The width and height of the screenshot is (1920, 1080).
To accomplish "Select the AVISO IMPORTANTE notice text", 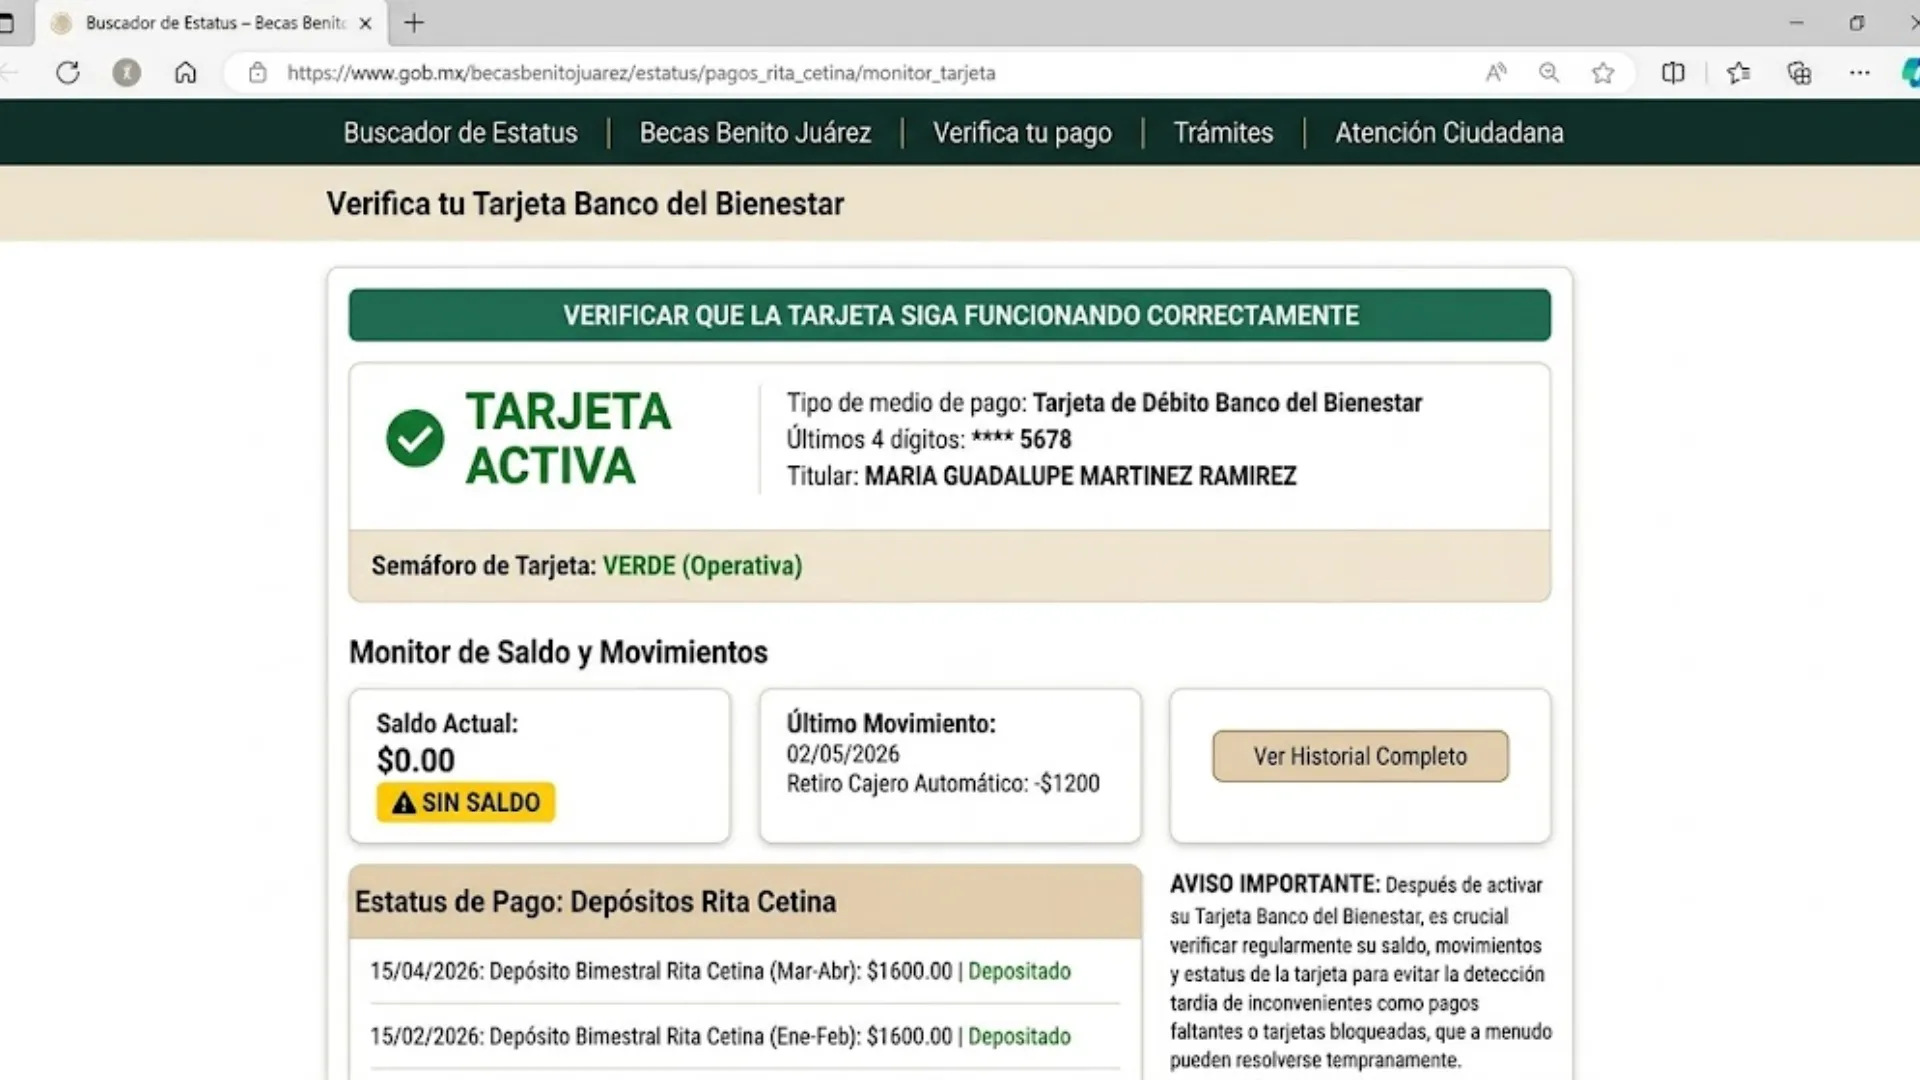I will point(1360,971).
